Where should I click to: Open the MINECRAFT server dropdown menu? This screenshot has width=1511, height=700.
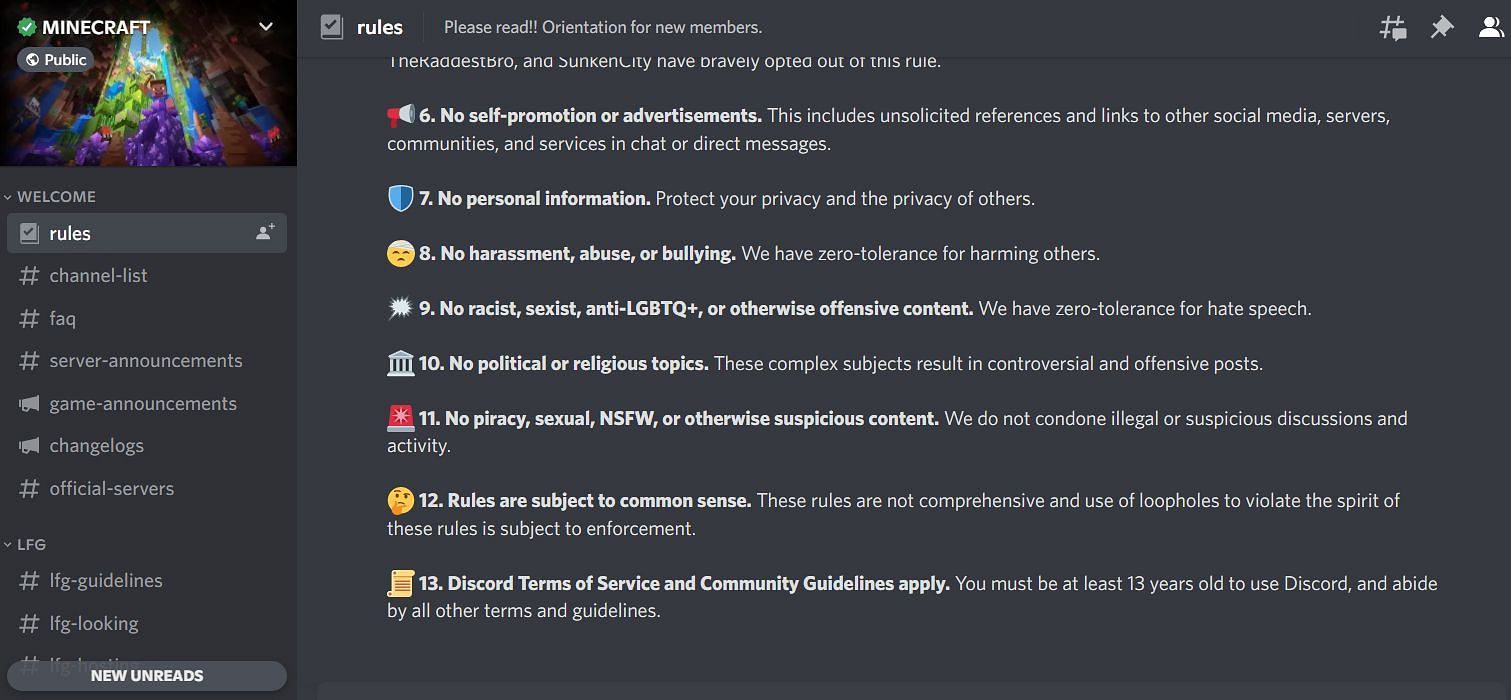click(264, 26)
